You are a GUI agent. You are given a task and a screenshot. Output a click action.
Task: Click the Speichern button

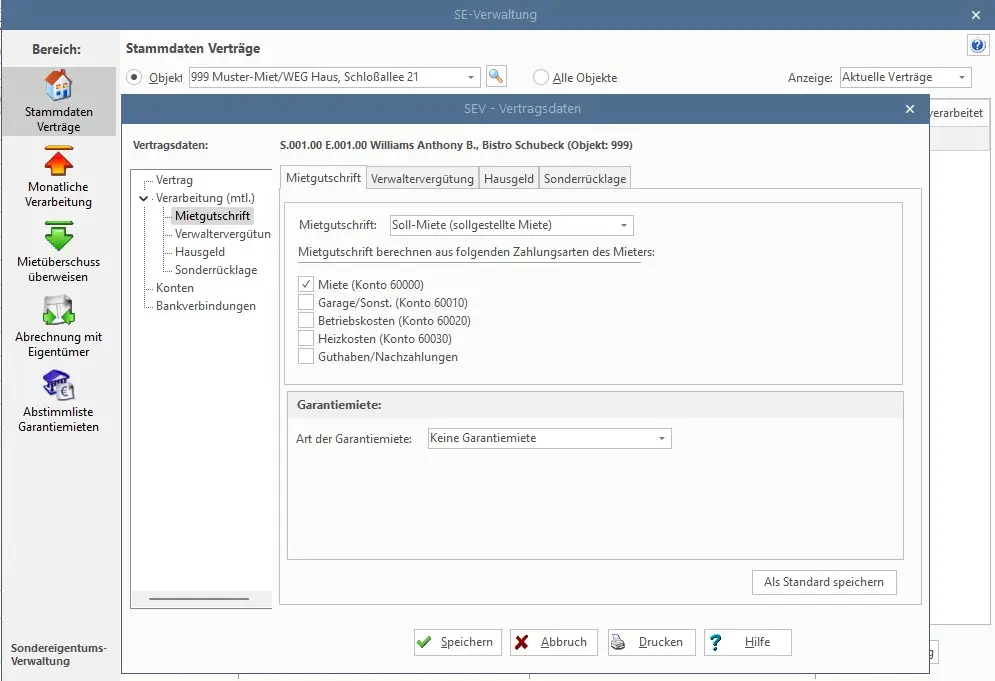pyautogui.click(x=458, y=642)
